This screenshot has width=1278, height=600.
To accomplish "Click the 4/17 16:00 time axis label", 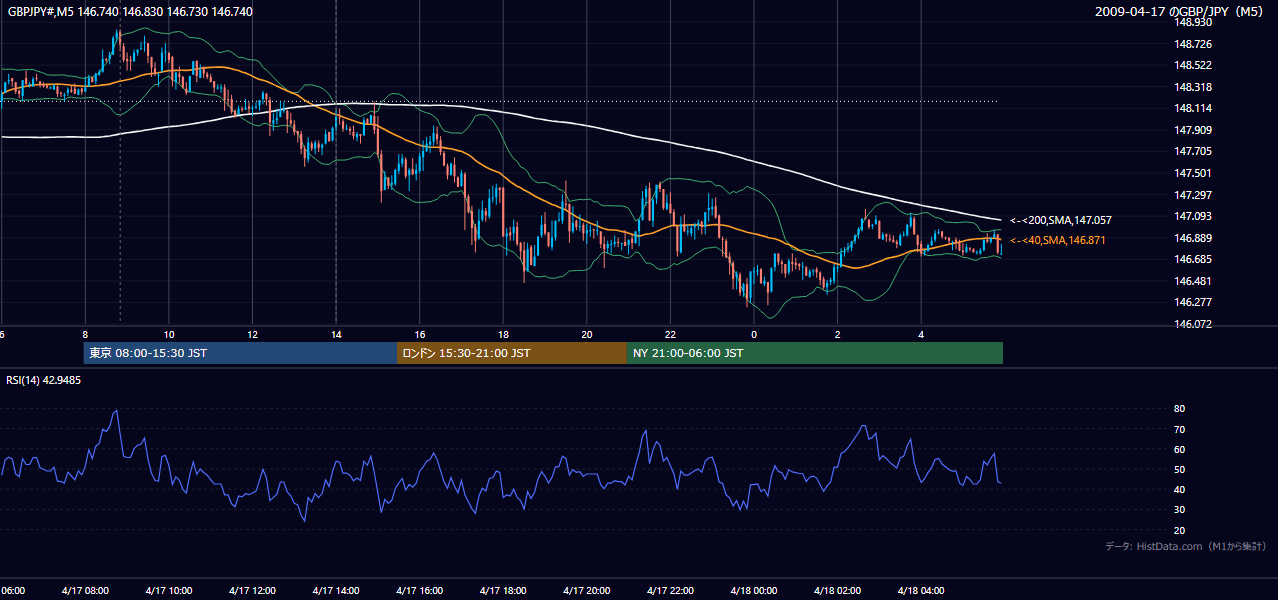I will click(420, 591).
